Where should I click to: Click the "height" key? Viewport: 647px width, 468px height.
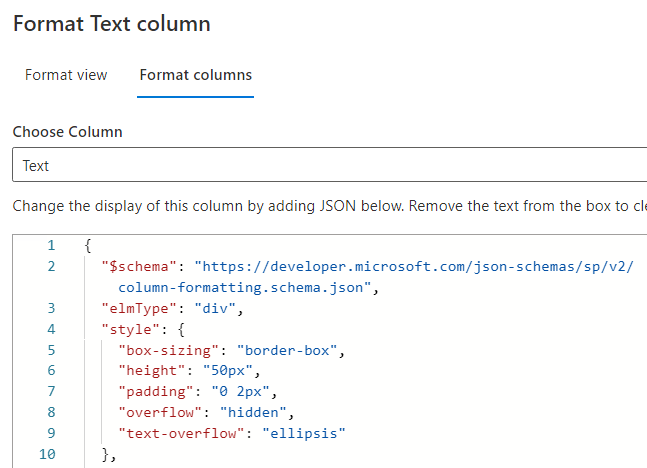pyautogui.click(x=151, y=370)
